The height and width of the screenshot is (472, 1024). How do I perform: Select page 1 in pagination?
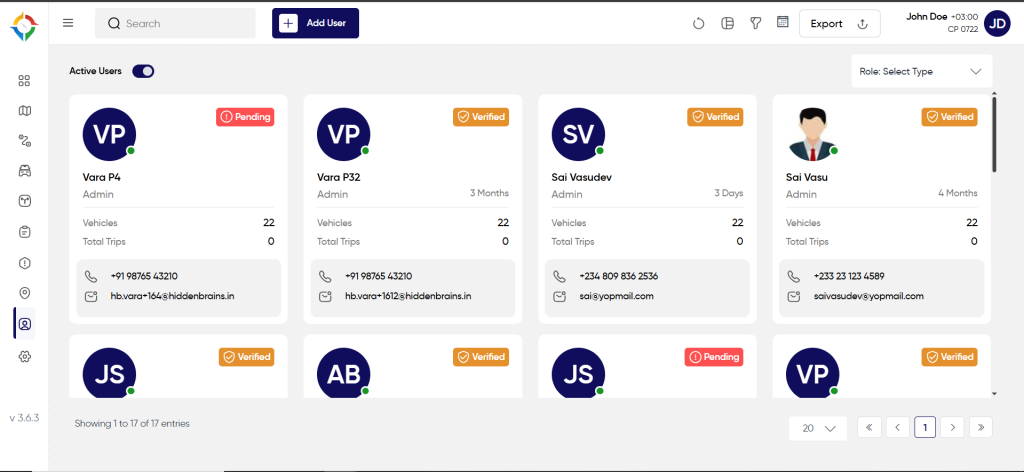[925, 427]
